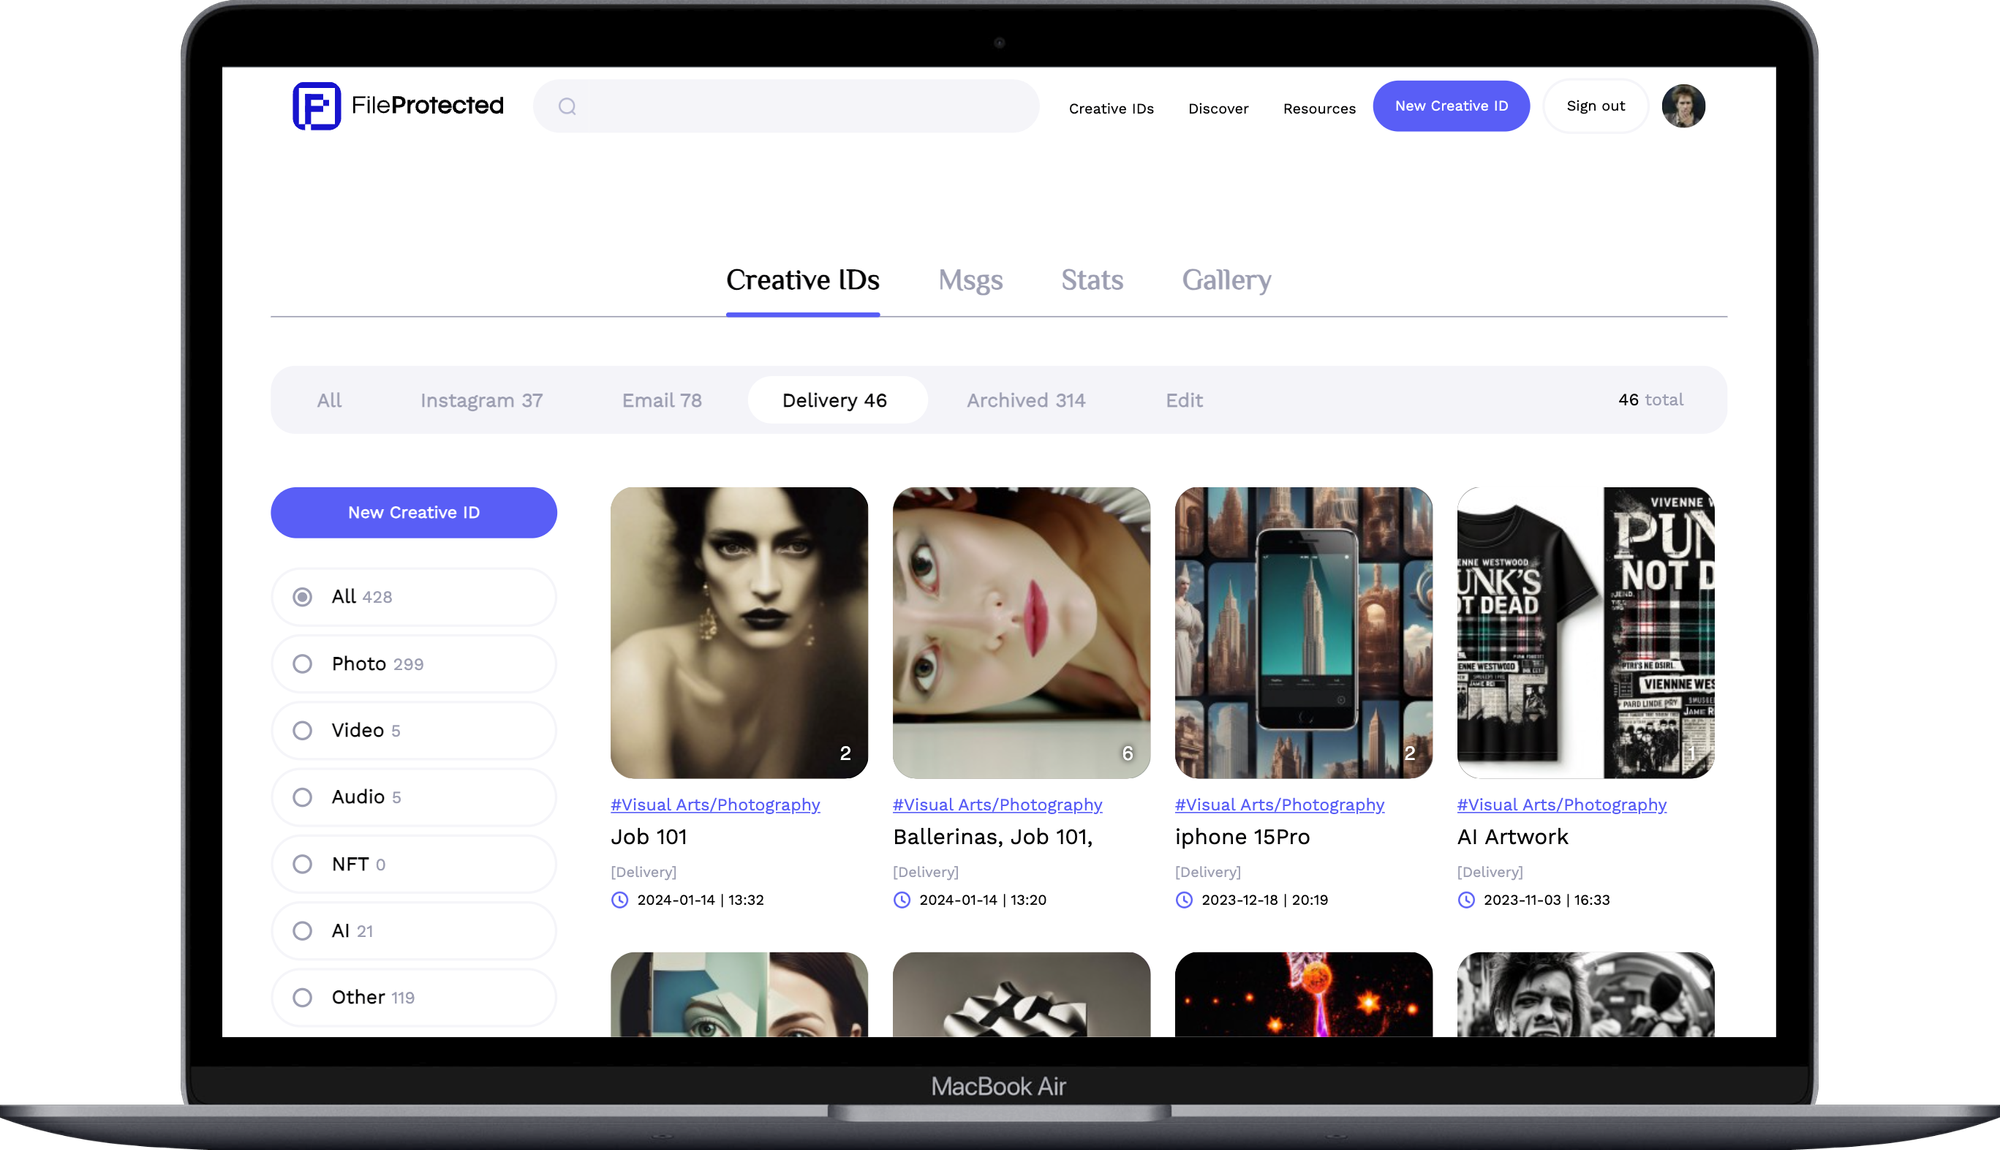The height and width of the screenshot is (1150, 2000).
Task: Click clock icon under iphone 15Pro
Action: point(1184,900)
